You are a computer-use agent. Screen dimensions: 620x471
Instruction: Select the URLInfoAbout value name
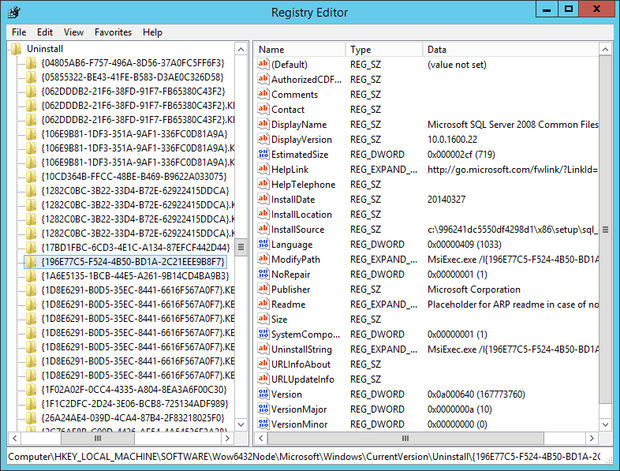coord(301,364)
